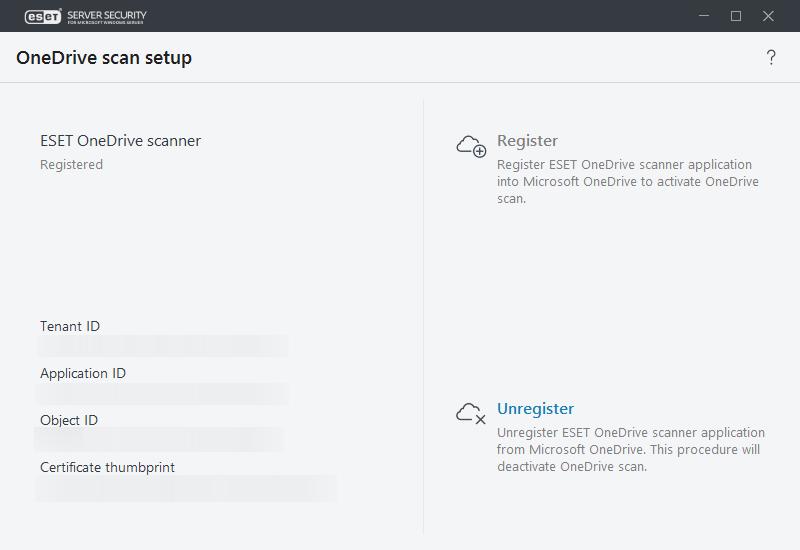Click the Register description paragraph

click(x=627, y=181)
